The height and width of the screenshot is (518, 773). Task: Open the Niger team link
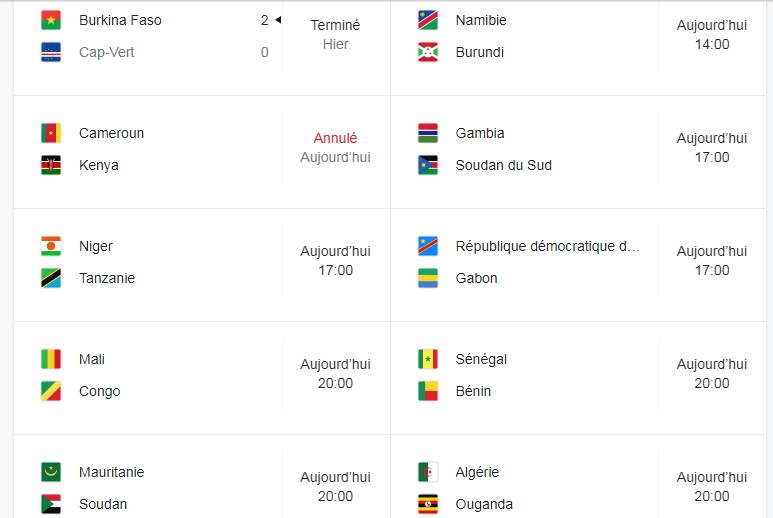pos(96,246)
